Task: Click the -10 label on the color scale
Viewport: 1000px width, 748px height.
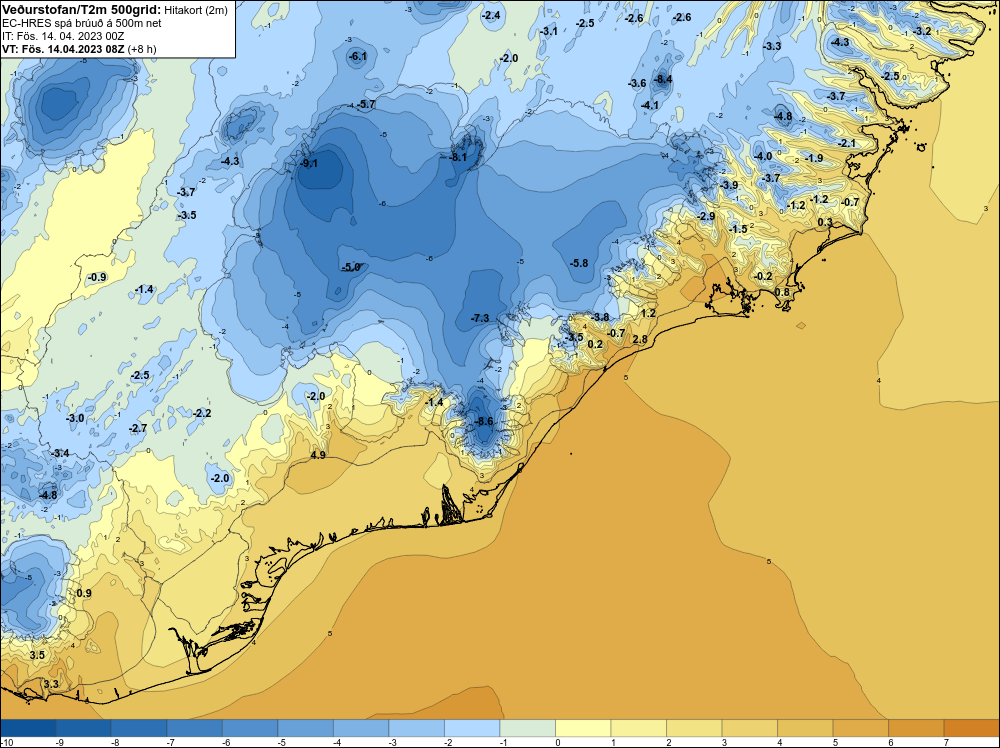Action: pyautogui.click(x=5, y=742)
